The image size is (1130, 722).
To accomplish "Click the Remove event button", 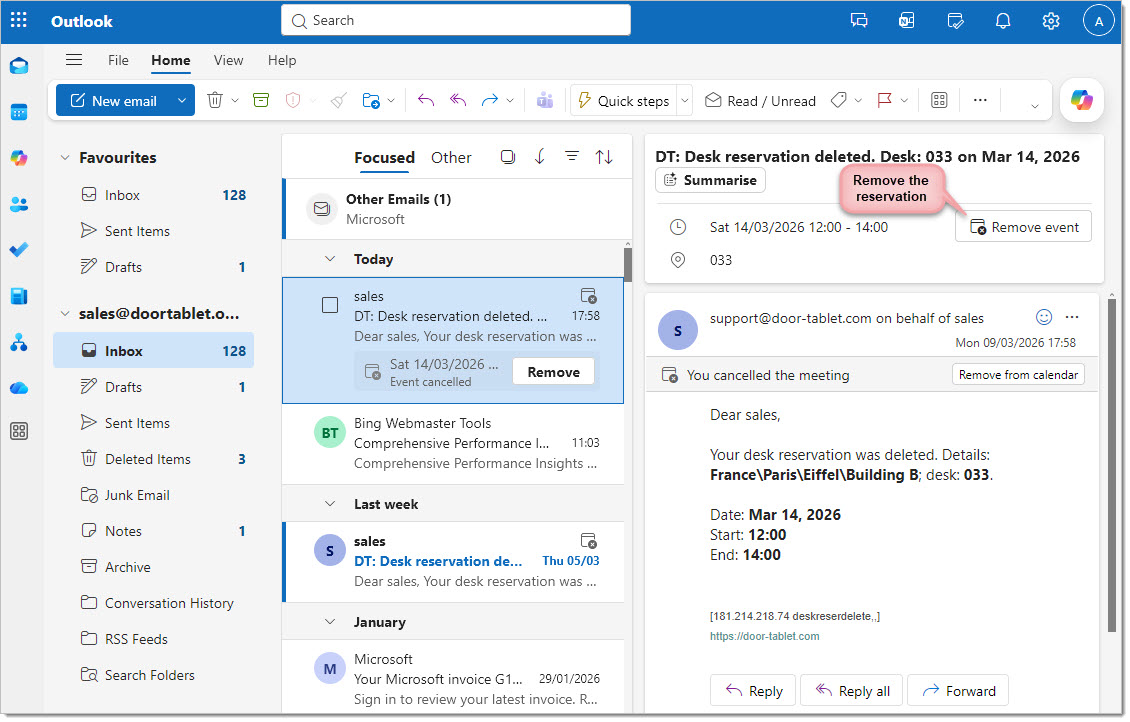I will coord(1023,227).
